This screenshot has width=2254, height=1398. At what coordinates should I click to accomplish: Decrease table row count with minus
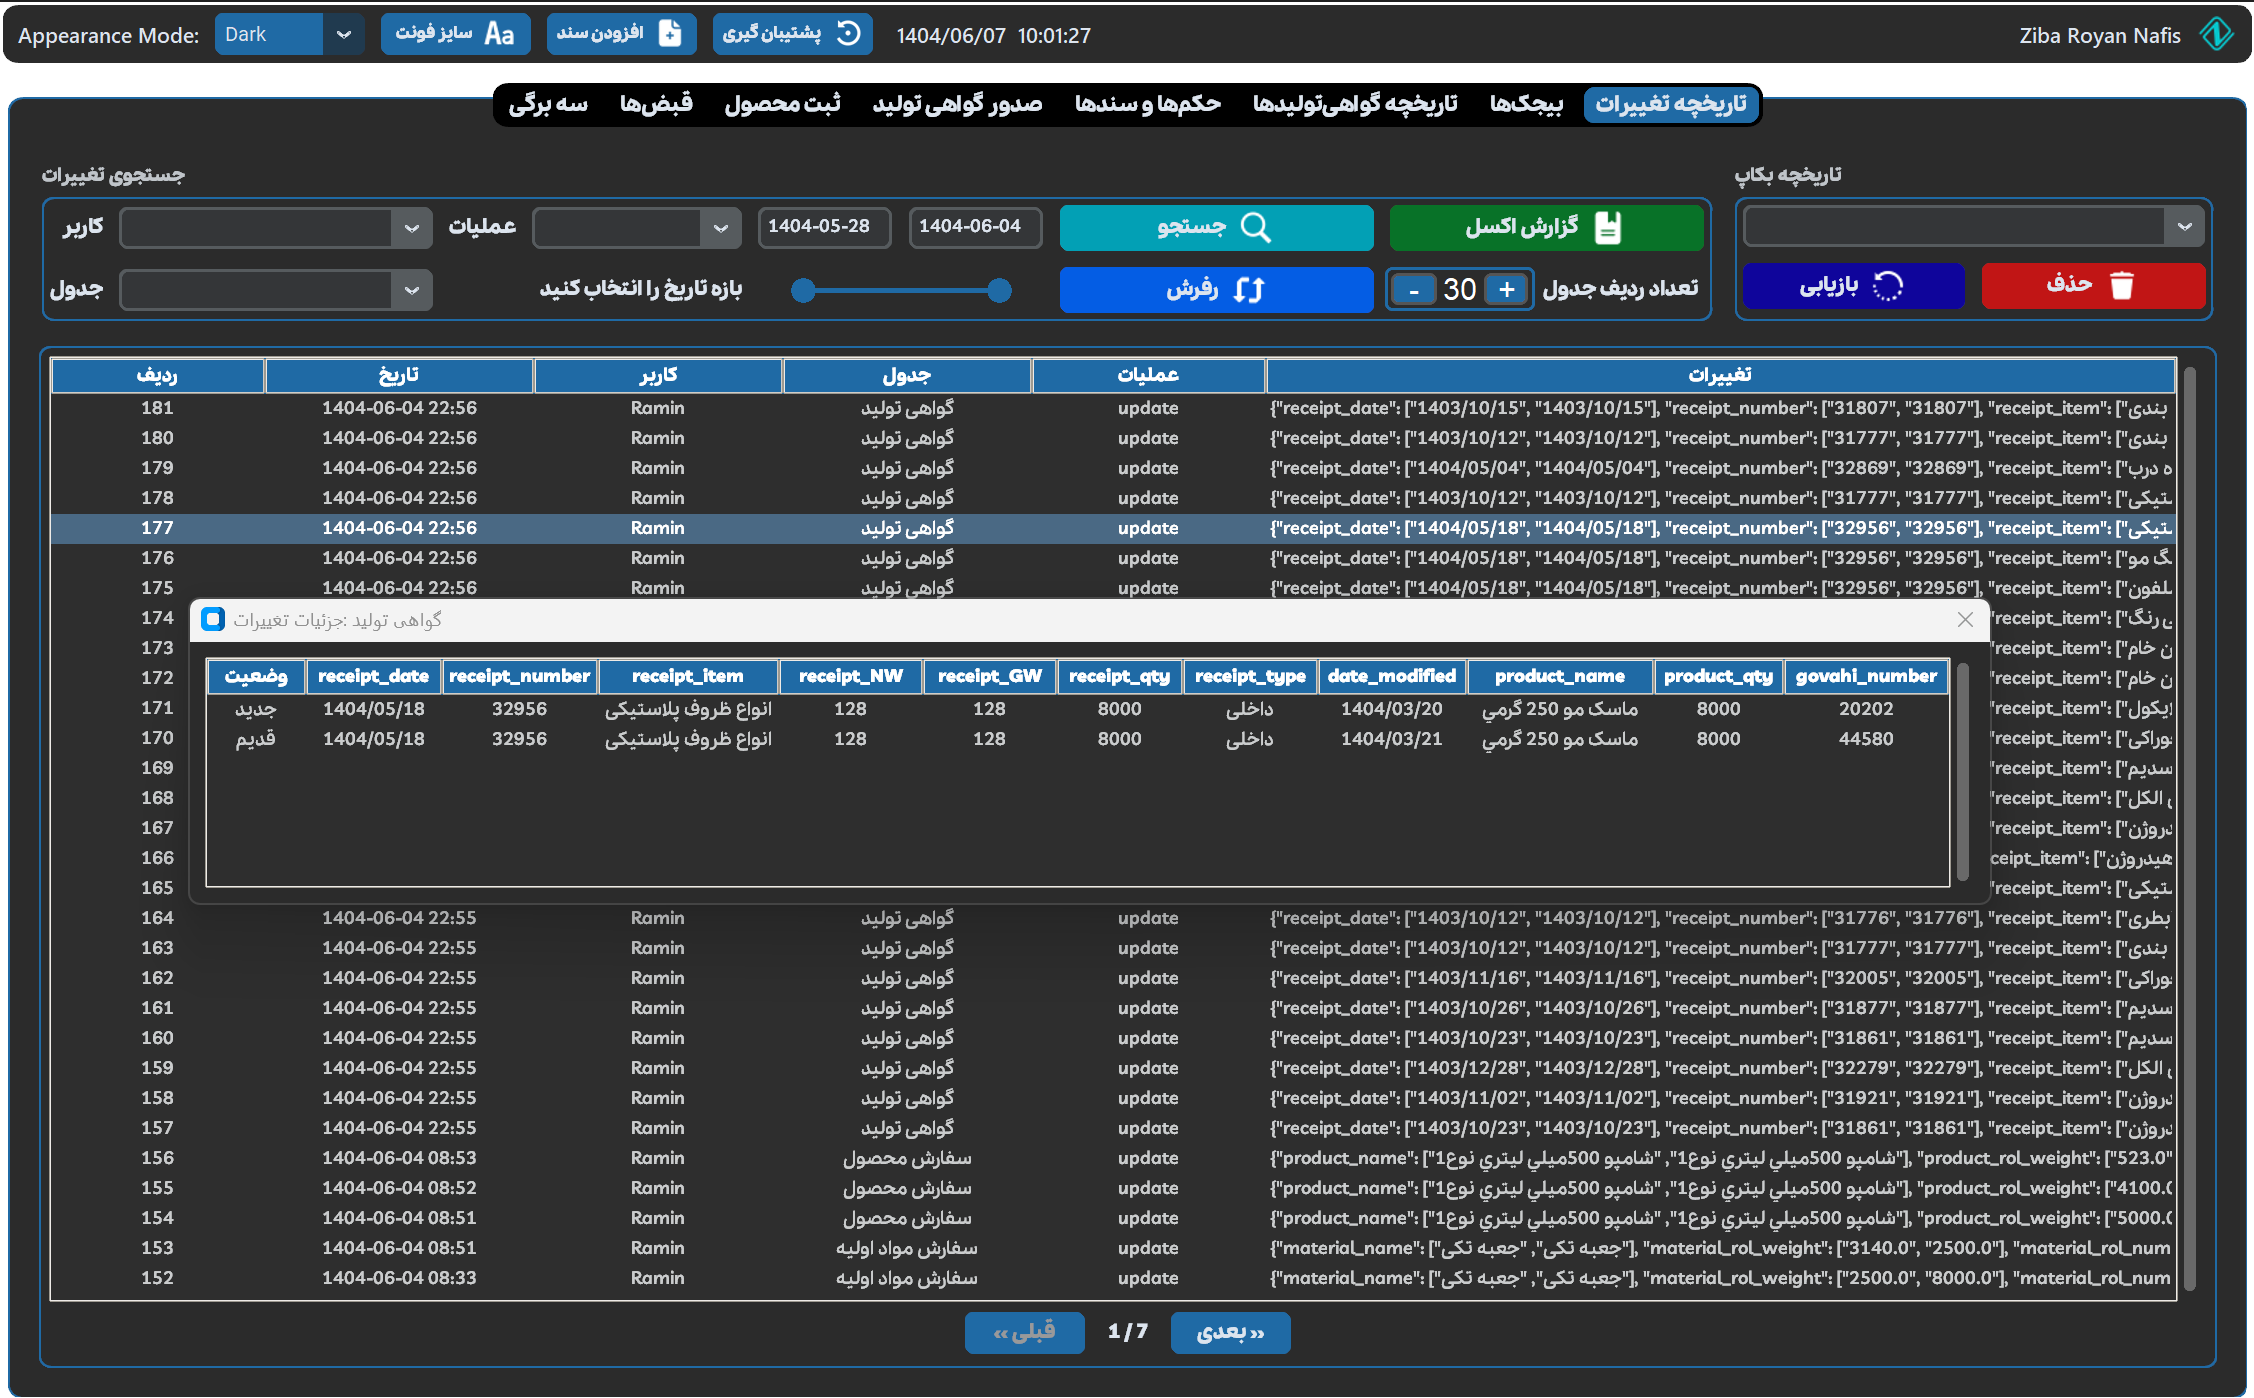coord(1413,290)
